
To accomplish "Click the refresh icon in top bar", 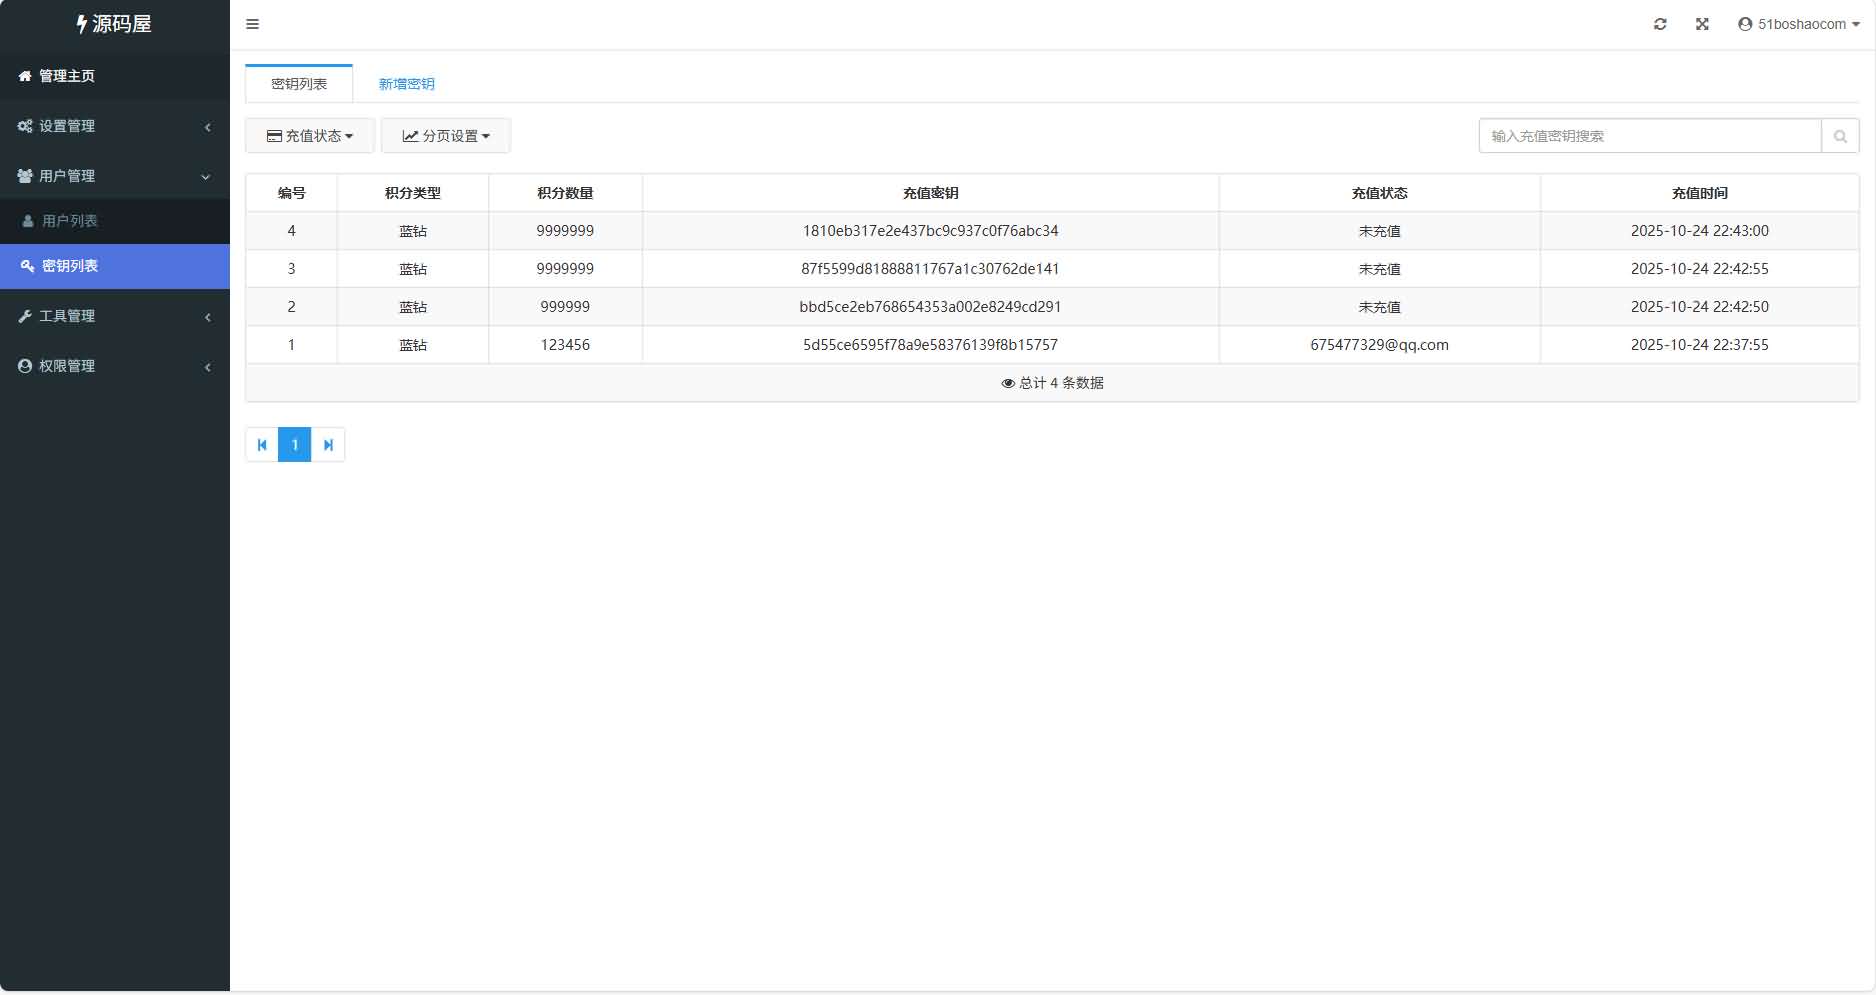I will (1660, 24).
